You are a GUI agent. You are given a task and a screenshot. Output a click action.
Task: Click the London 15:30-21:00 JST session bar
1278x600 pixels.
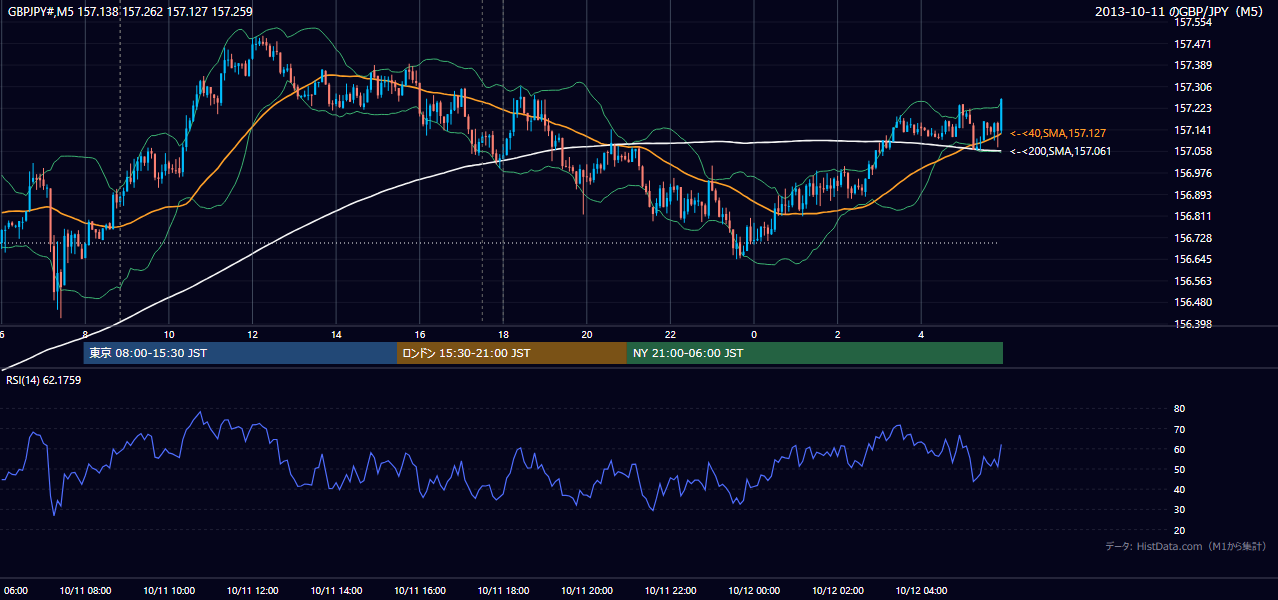click(512, 353)
